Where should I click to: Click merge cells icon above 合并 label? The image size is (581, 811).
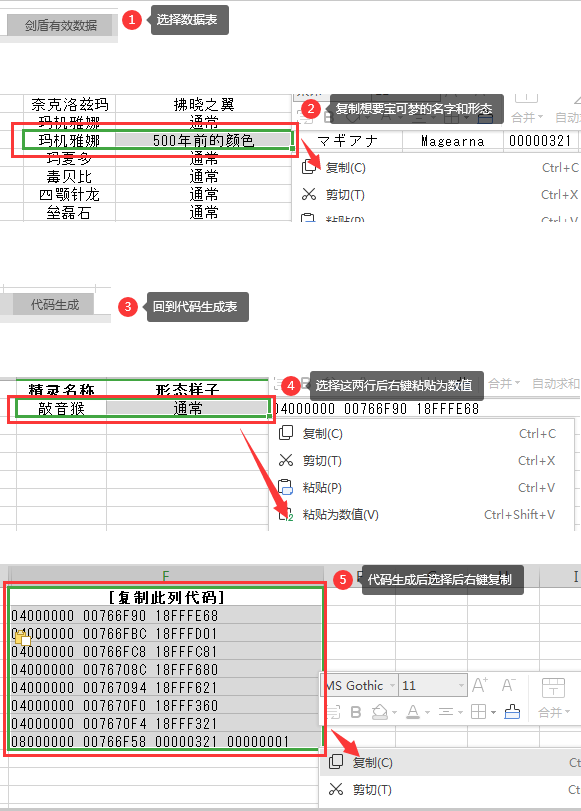point(553,688)
